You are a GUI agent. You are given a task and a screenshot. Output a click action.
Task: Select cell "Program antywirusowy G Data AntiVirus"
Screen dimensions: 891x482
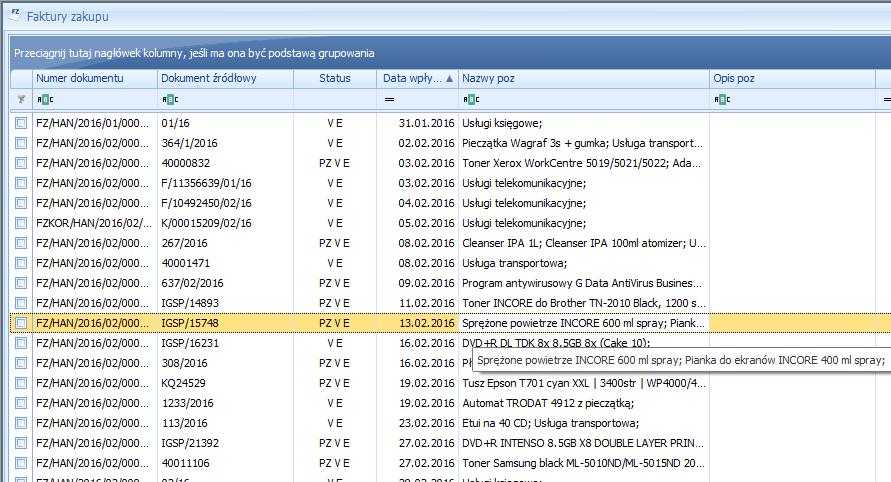point(584,283)
